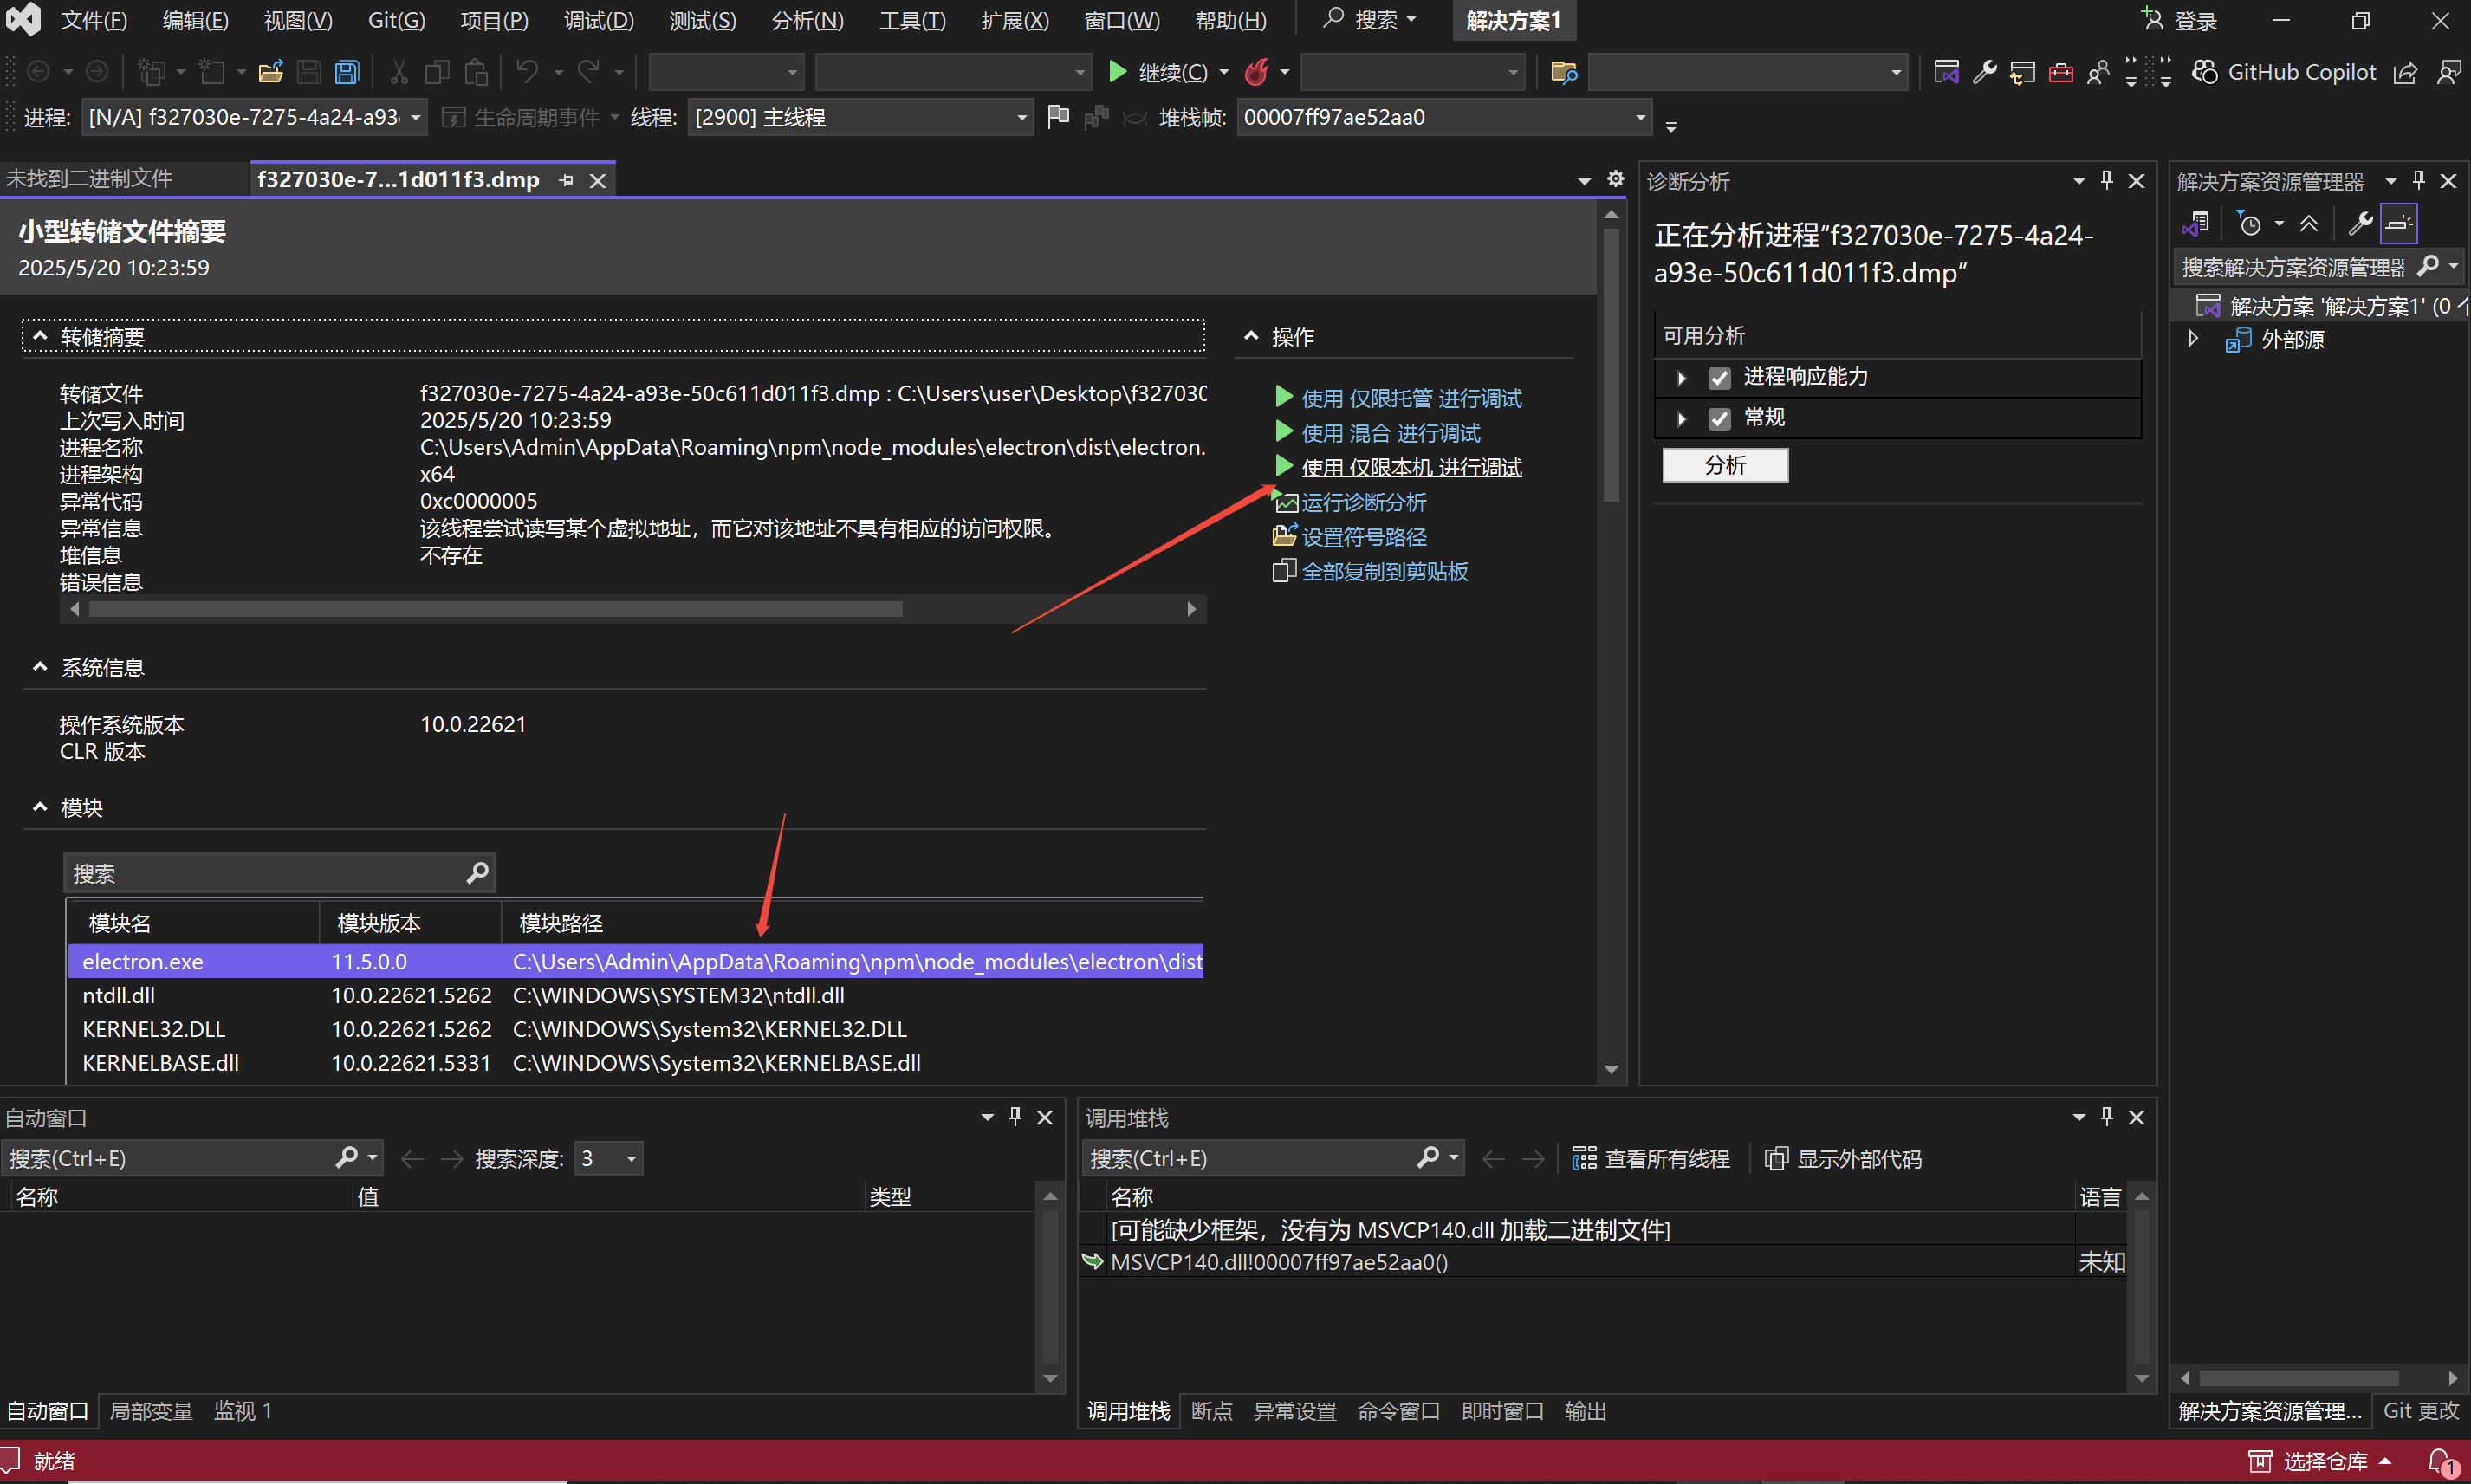Click the 分析 button
Viewport: 2471px width, 1484px height.
(x=1724, y=465)
